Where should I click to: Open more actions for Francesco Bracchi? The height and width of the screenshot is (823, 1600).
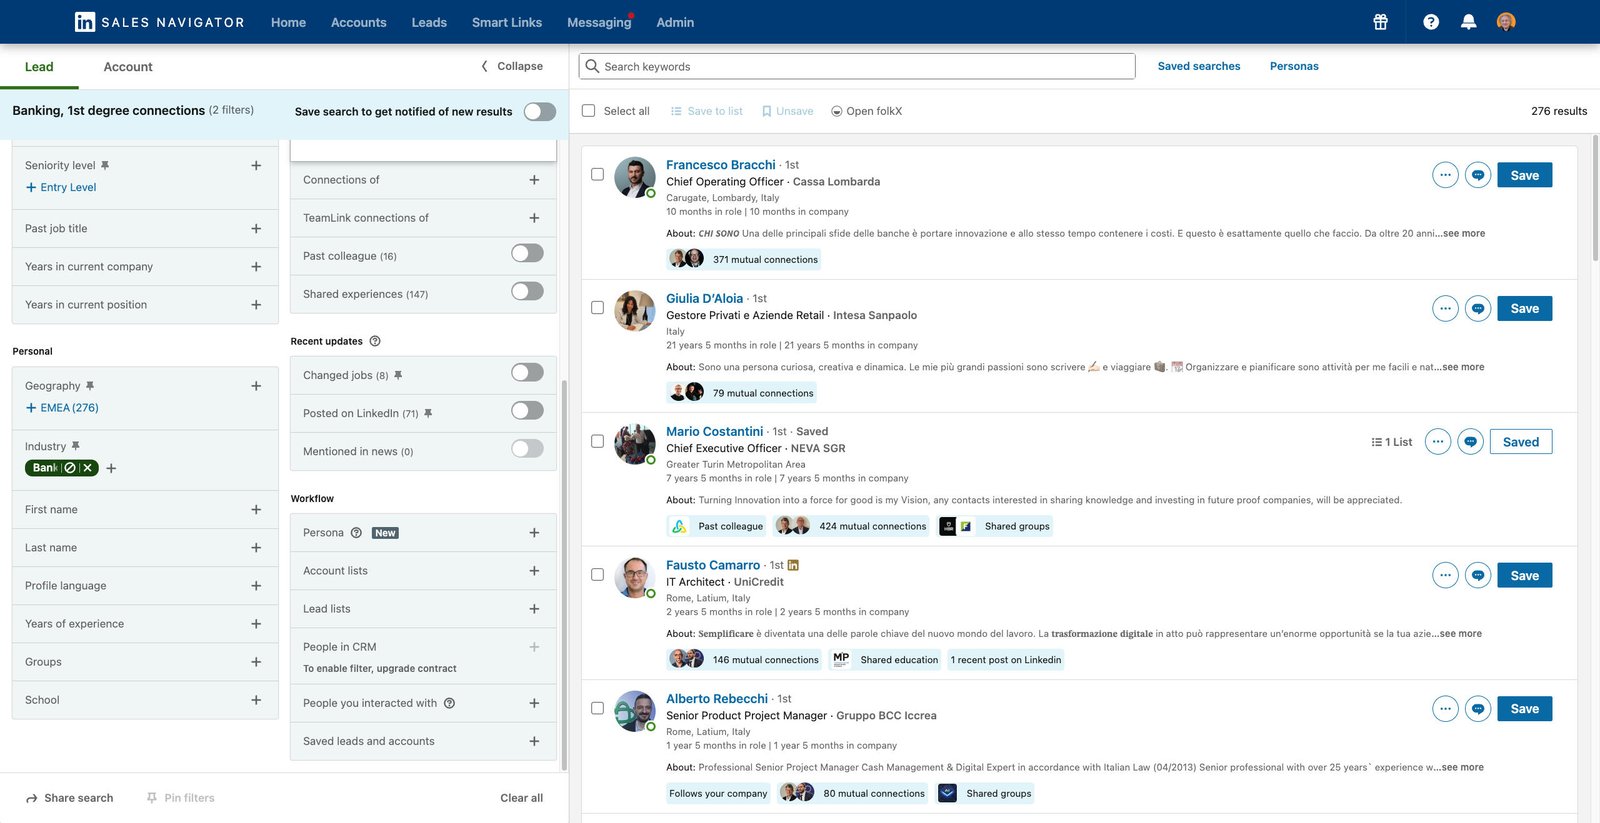(1445, 175)
